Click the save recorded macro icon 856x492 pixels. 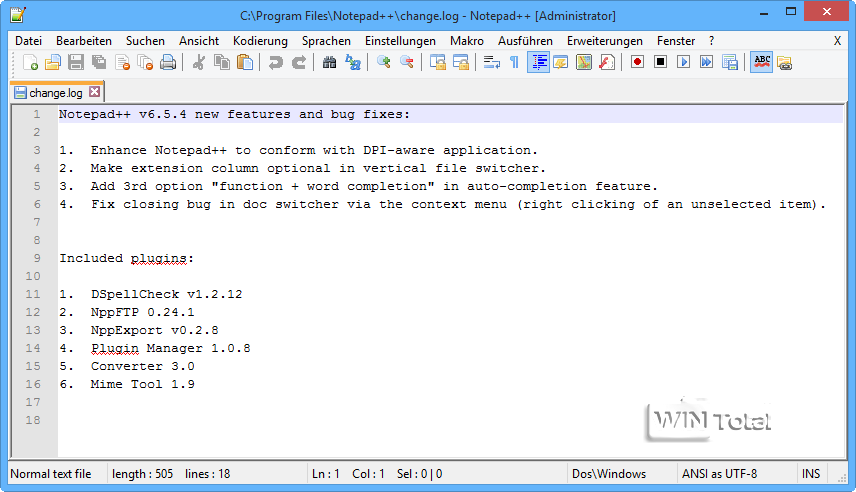tap(730, 62)
